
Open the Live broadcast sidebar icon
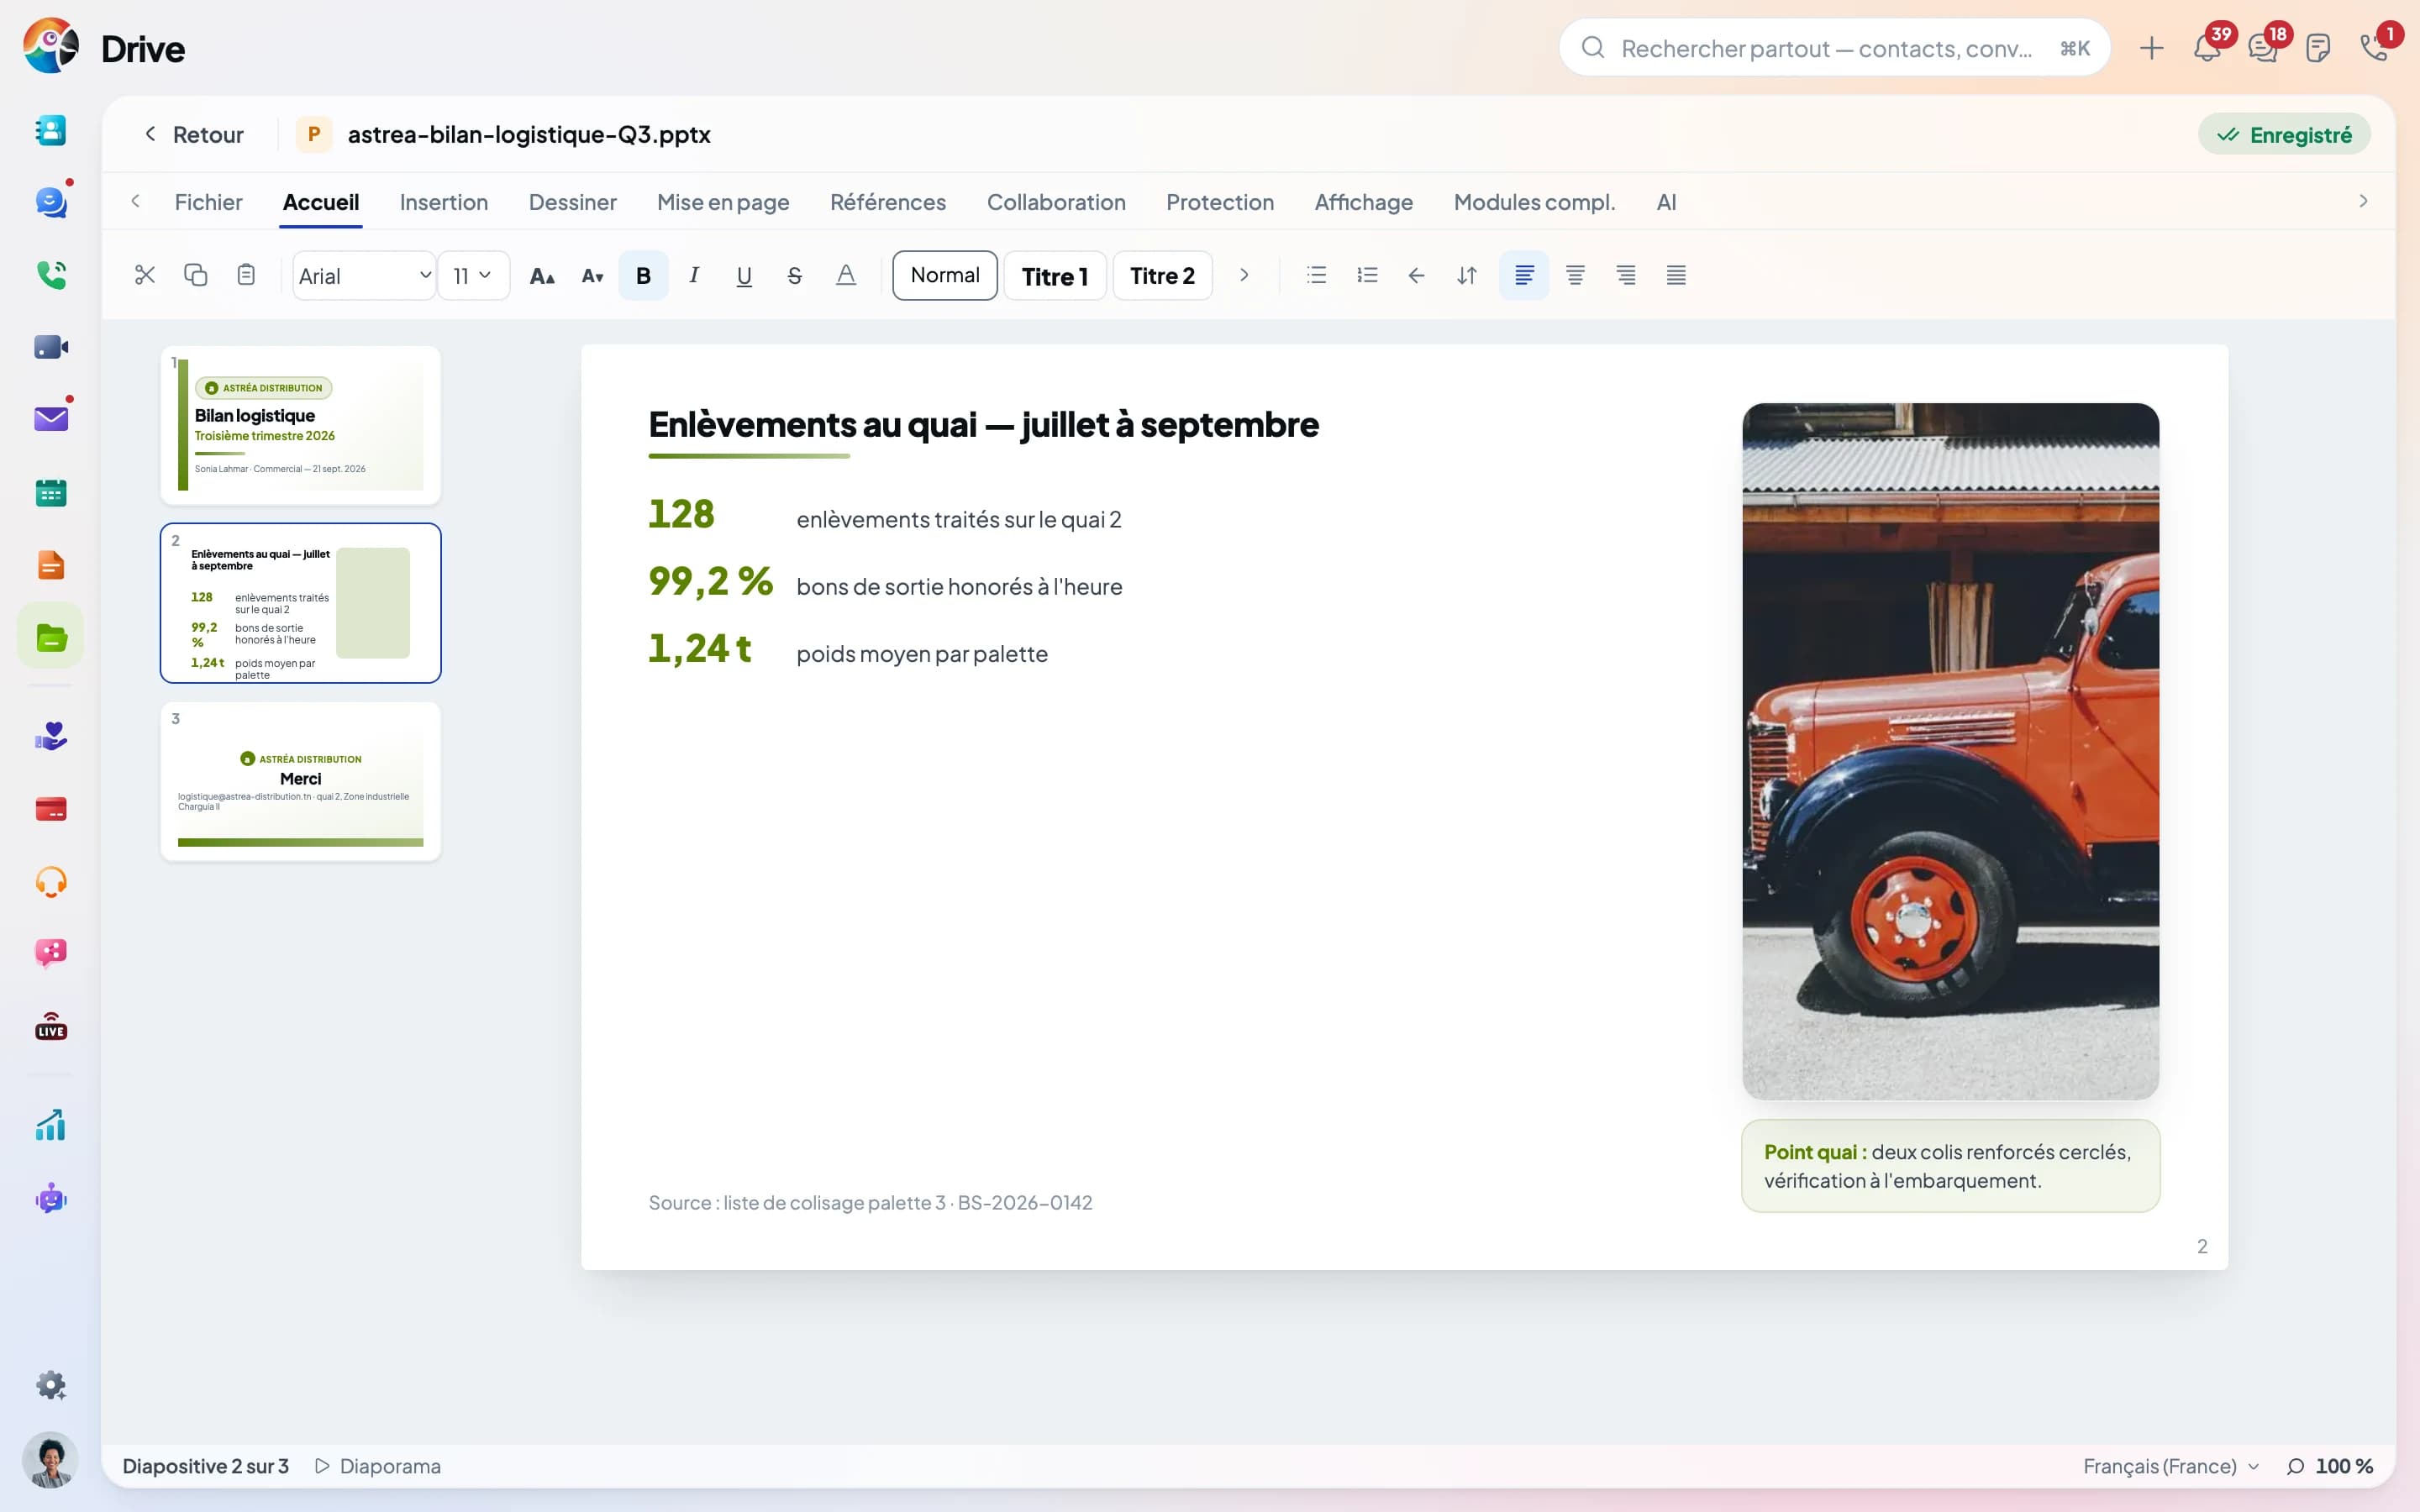(x=51, y=1027)
